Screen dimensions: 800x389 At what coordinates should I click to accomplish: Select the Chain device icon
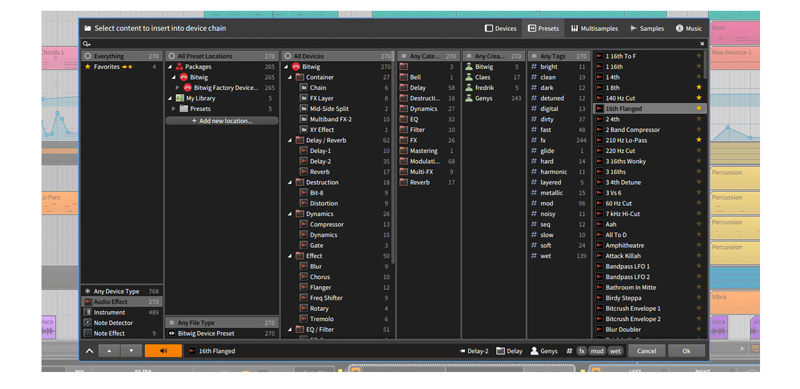tap(304, 88)
